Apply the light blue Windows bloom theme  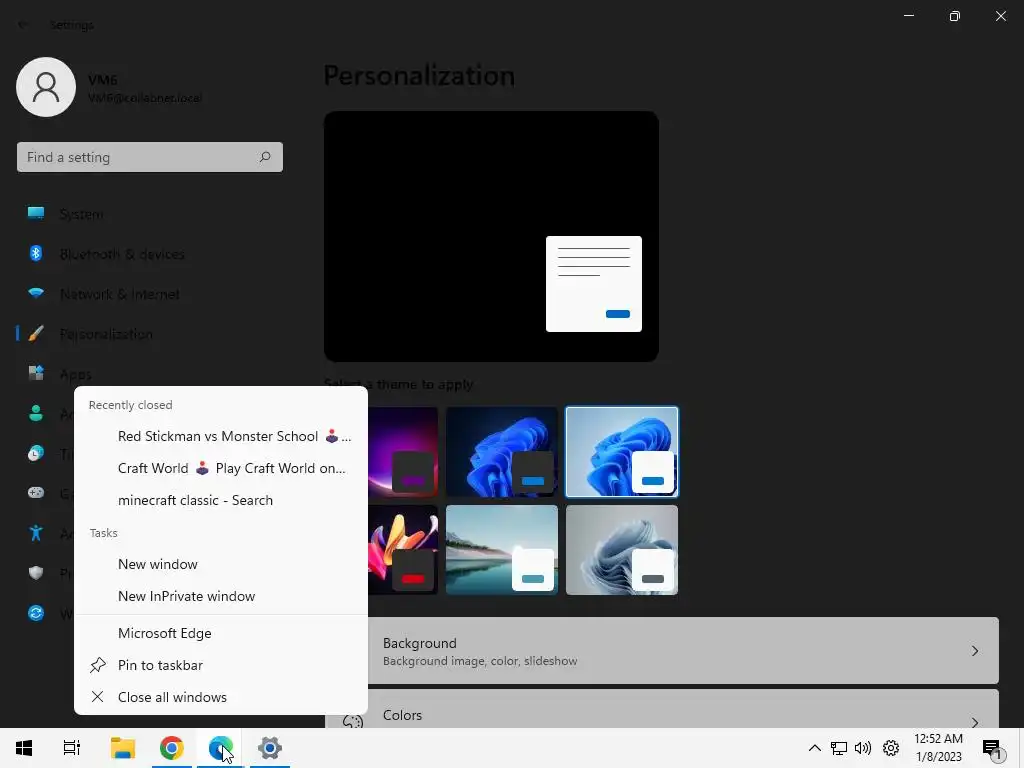(622, 452)
